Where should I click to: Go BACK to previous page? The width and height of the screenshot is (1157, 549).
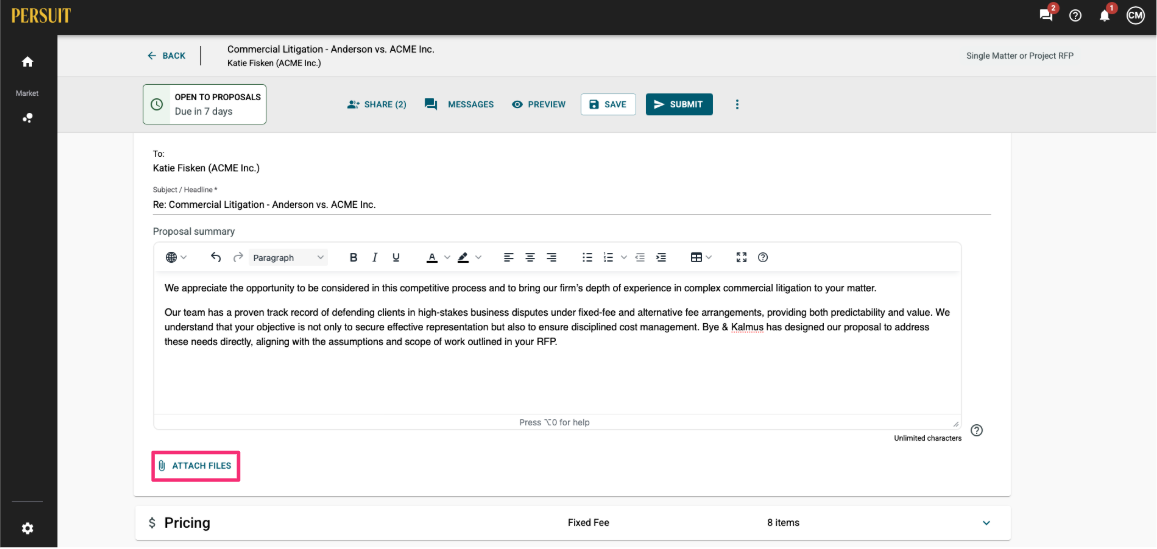coord(166,55)
